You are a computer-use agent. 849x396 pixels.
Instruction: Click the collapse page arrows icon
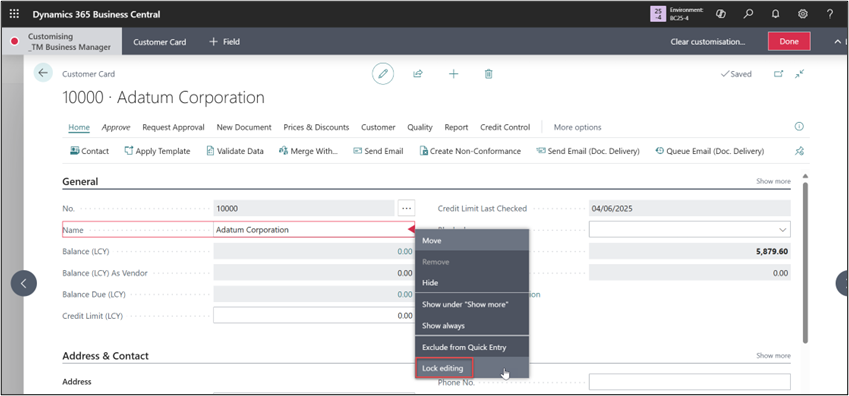[800, 74]
